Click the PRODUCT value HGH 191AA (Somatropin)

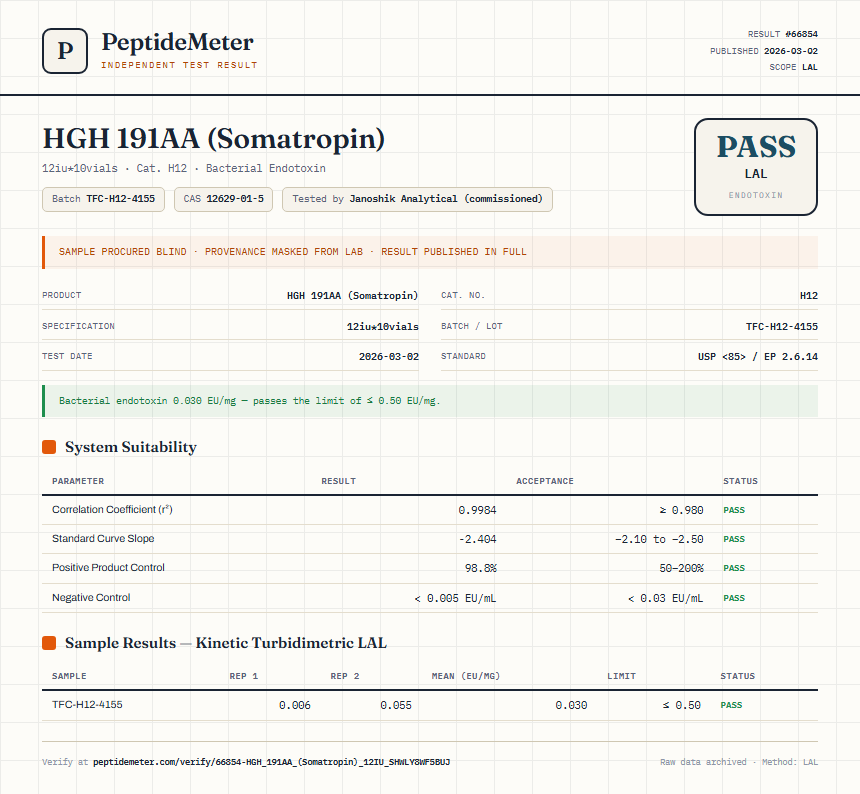[x=352, y=296]
